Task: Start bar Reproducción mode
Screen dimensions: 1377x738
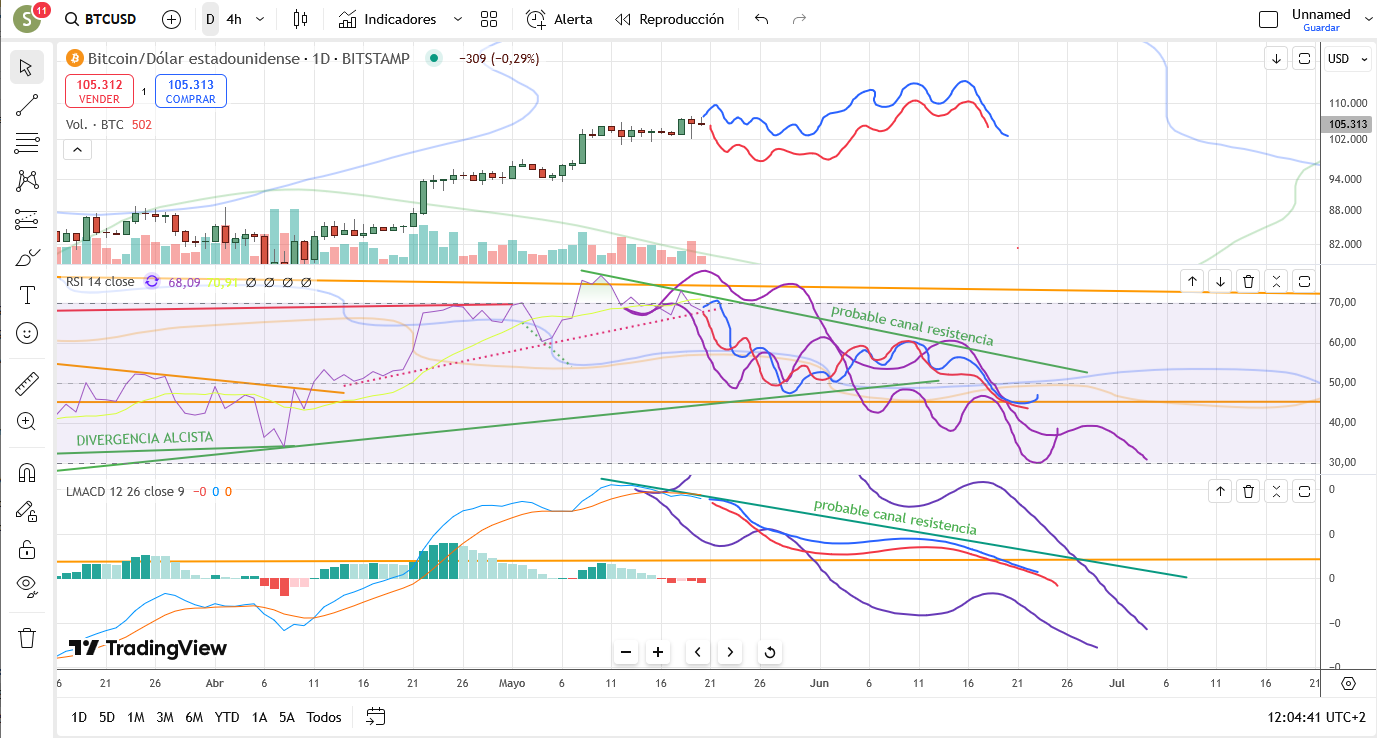Action: (x=670, y=19)
